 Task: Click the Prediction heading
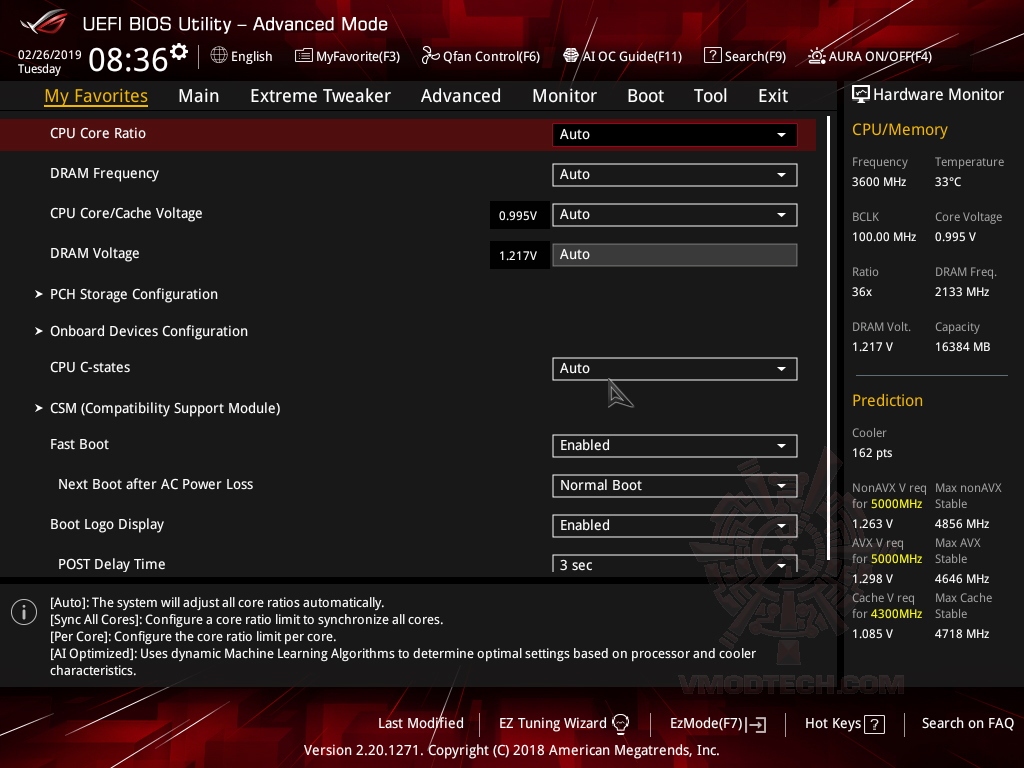[888, 400]
